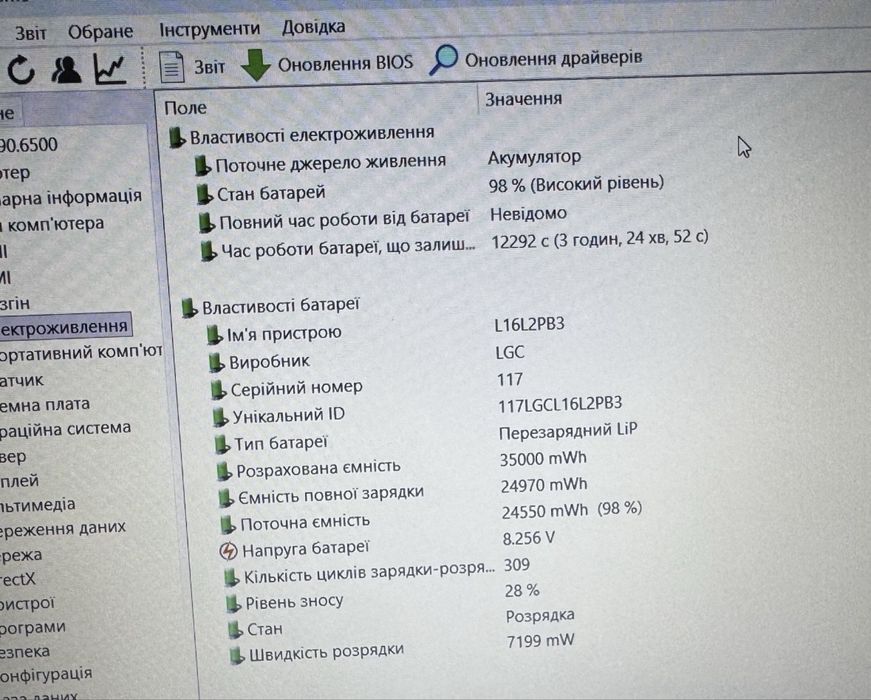This screenshot has height=700, width=871.
Task: Select Сумарна інформація sidebar item
Action: 71,197
